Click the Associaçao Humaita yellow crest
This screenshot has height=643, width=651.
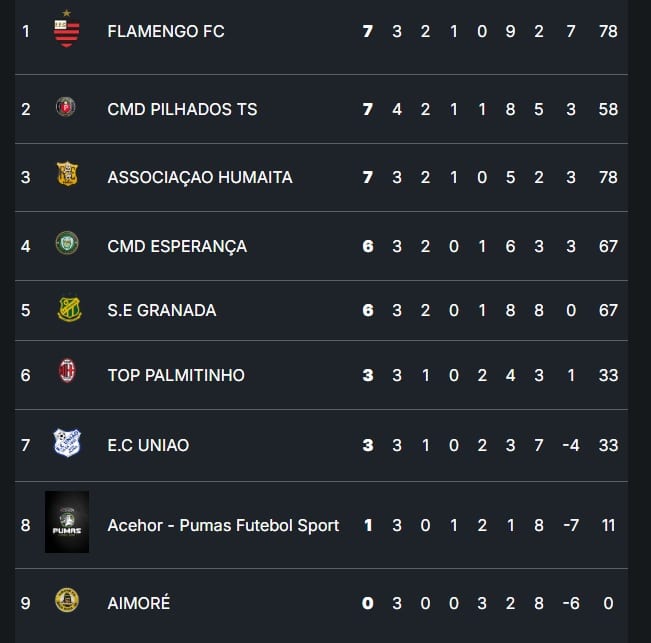click(67, 174)
